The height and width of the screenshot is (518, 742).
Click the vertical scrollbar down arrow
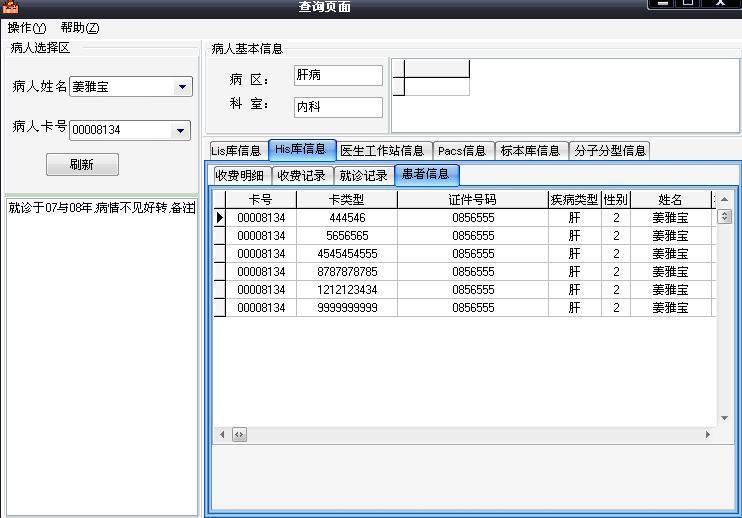pyautogui.click(x=725, y=418)
